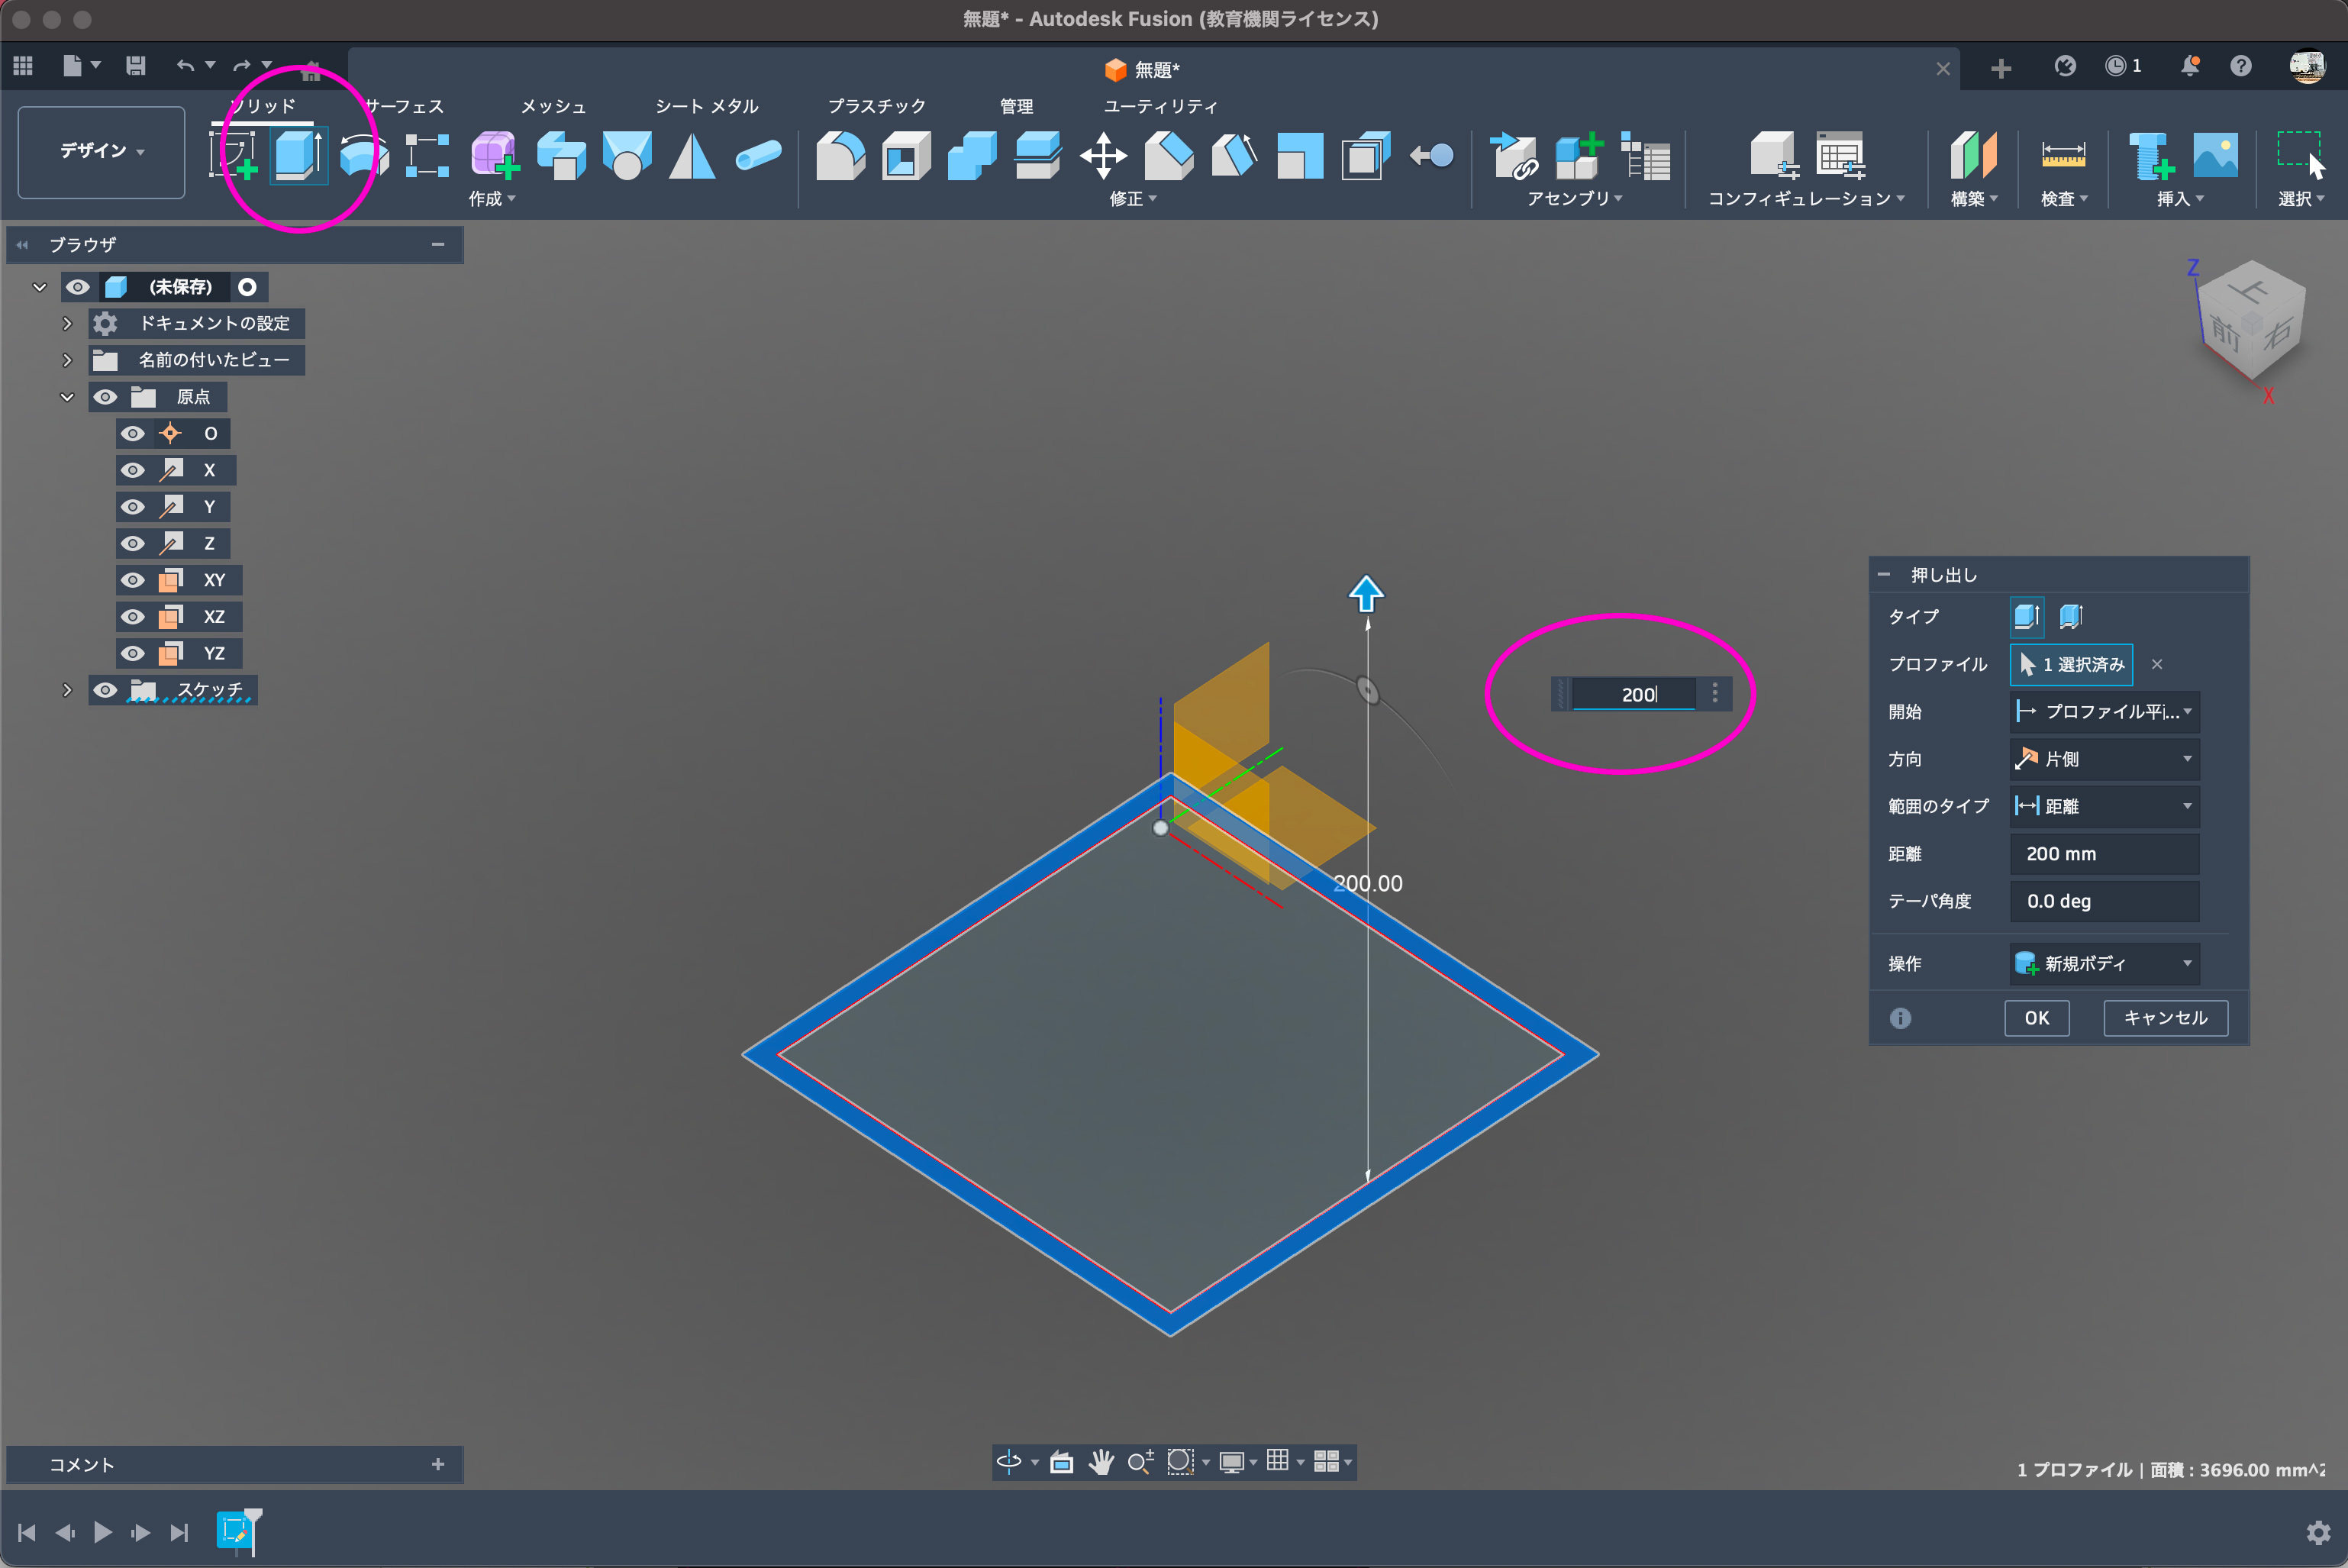Select the Move/Copy cross-arrows icon
The width and height of the screenshot is (2348, 1568).
[1103, 156]
